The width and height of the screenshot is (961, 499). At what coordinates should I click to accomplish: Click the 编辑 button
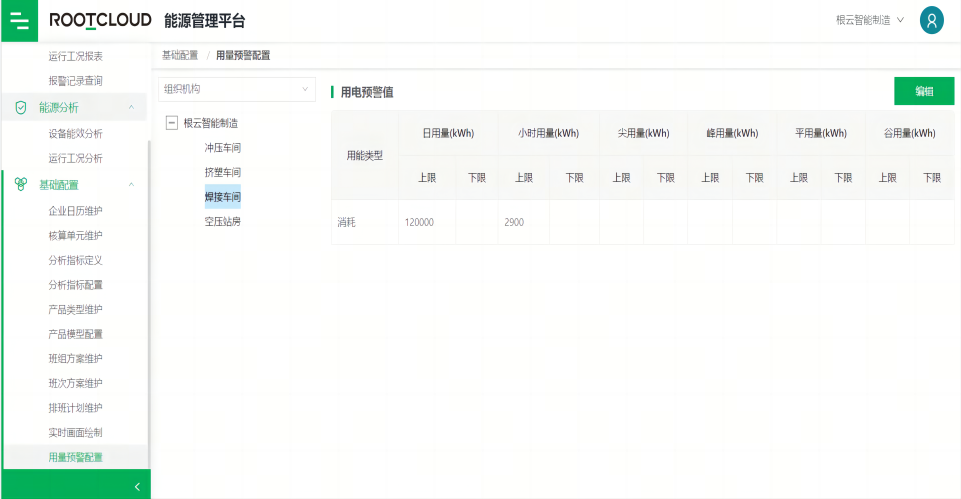pyautogui.click(x=923, y=91)
